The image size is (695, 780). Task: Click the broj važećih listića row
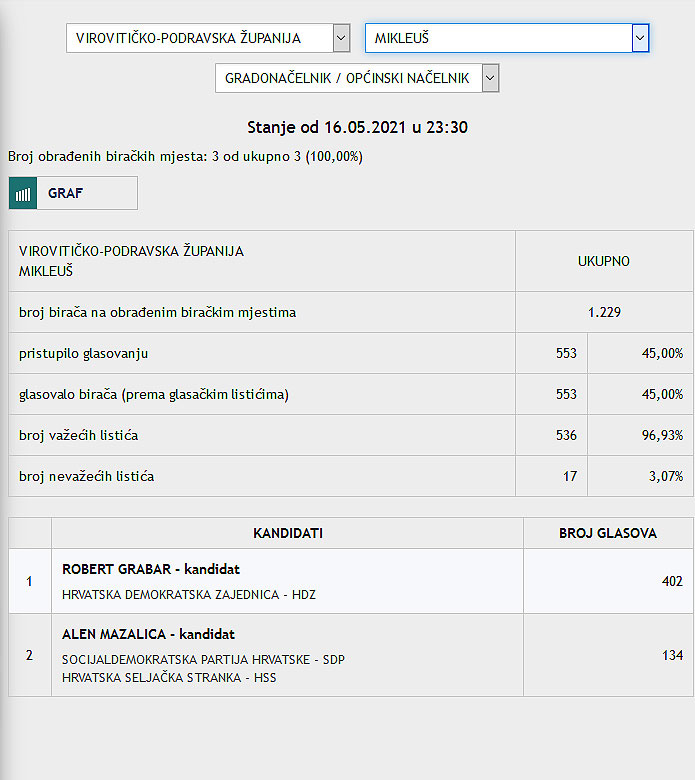pos(351,435)
